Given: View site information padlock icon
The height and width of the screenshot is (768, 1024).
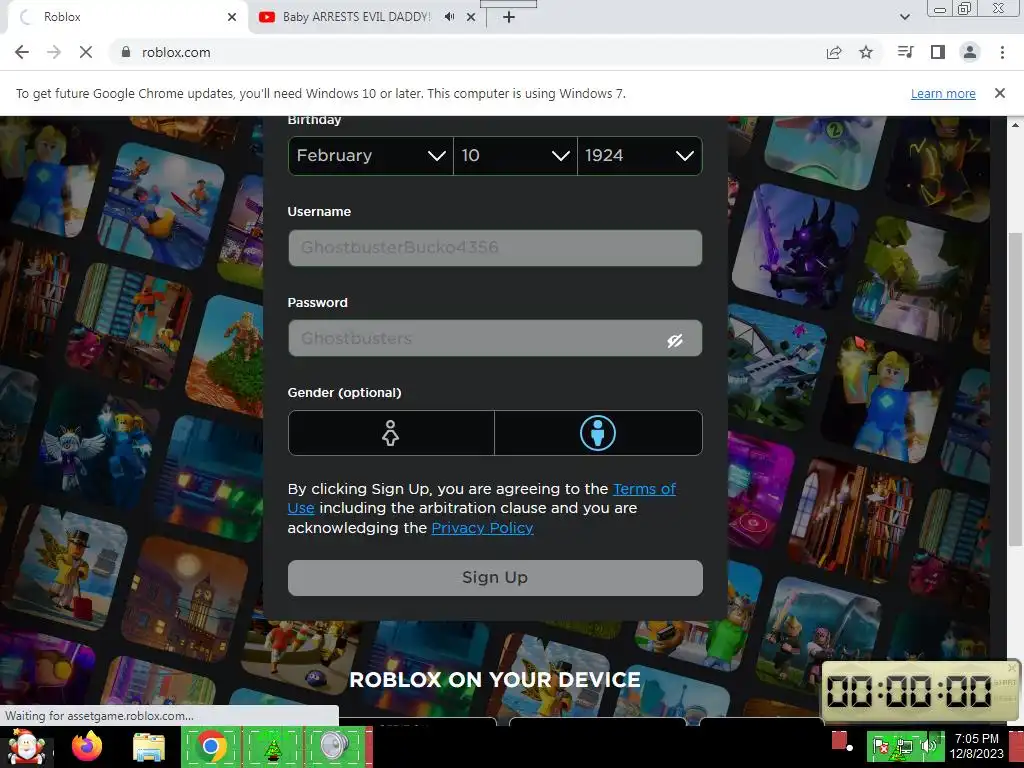Looking at the screenshot, I should [126, 52].
